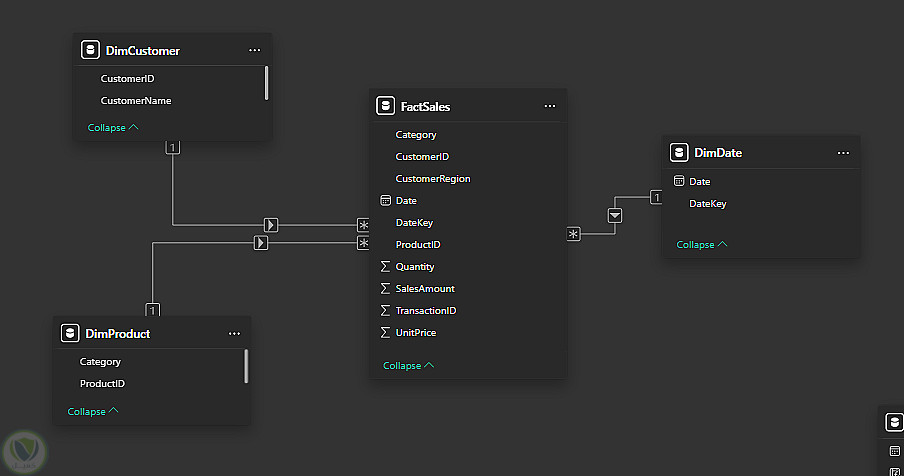904x476 pixels.
Task: Click the sigma icon next to SalesAmount
Action: pos(385,288)
